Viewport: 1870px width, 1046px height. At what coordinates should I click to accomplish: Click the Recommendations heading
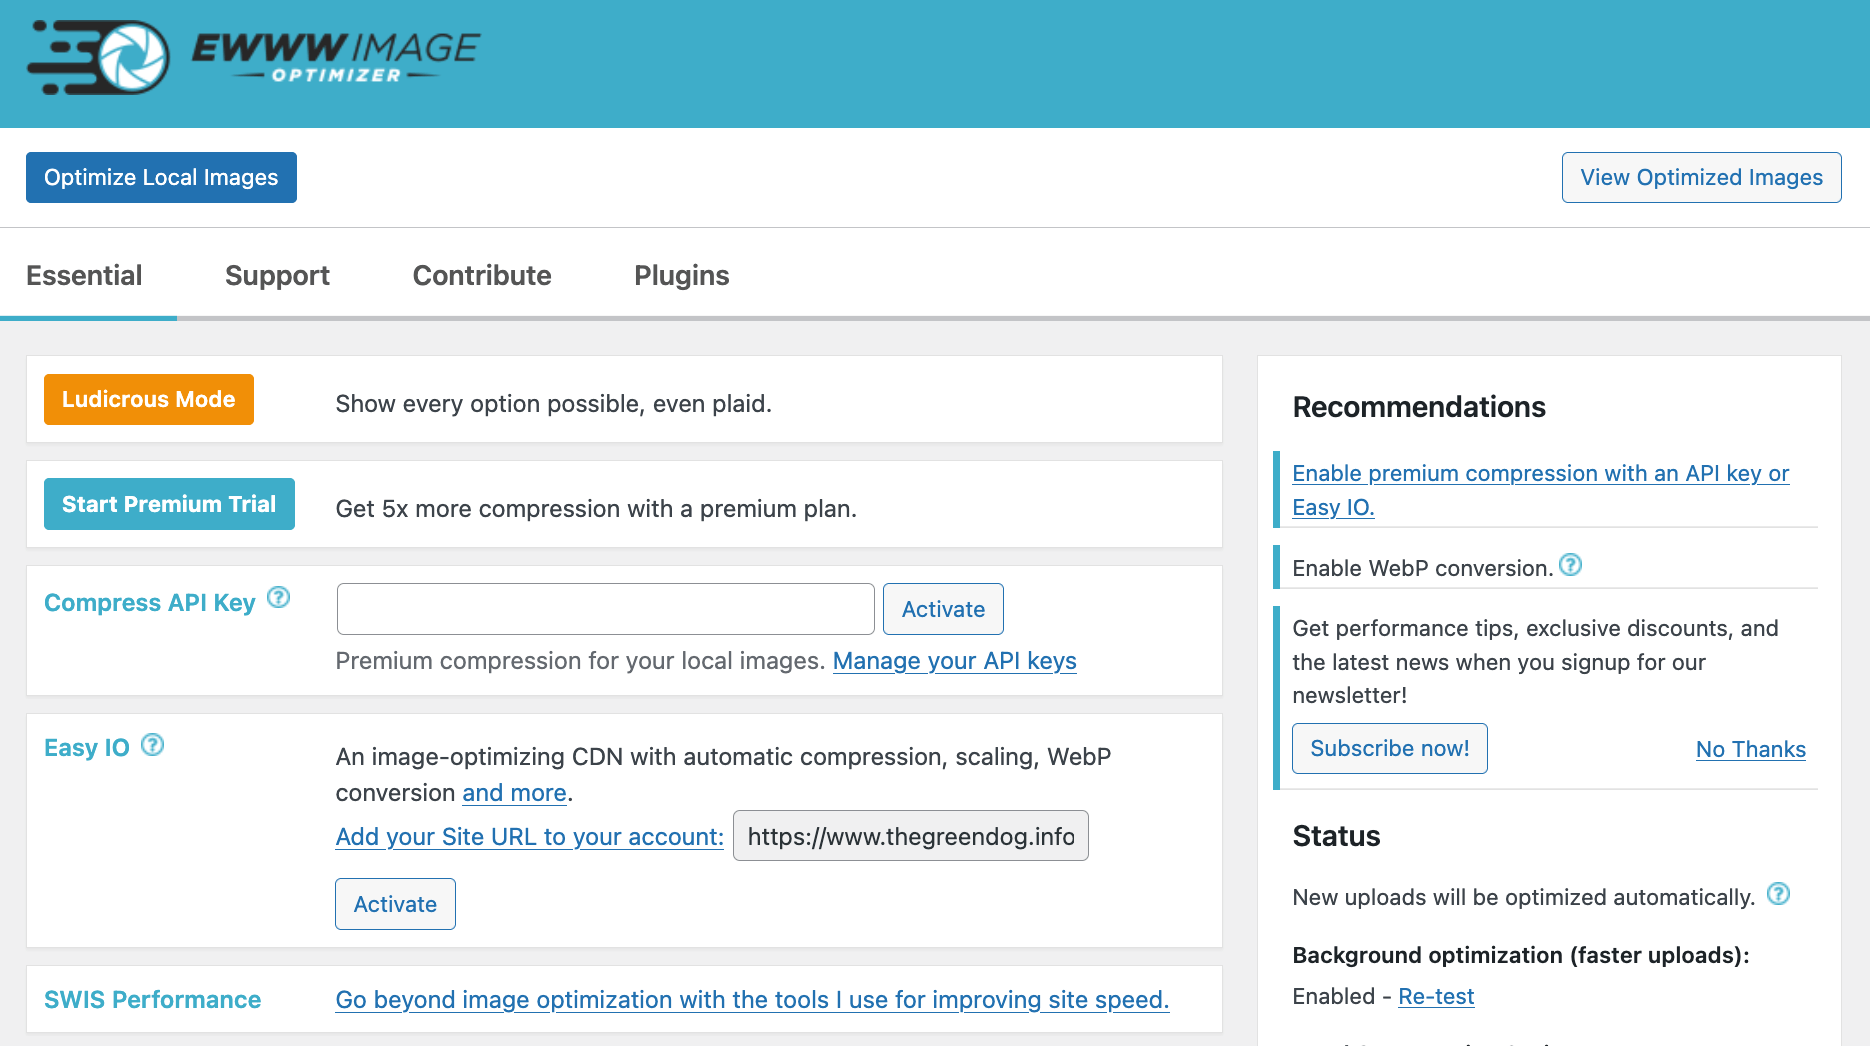(1419, 407)
